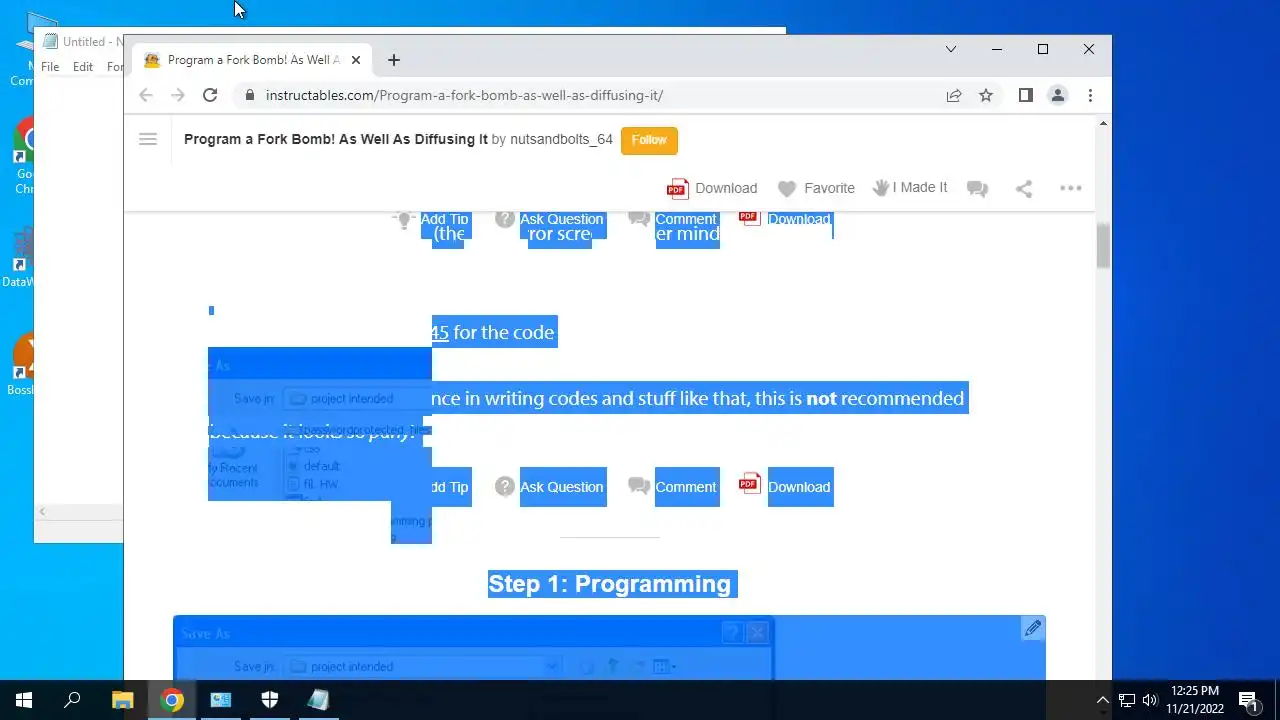Go forward in Chrome

[178, 95]
